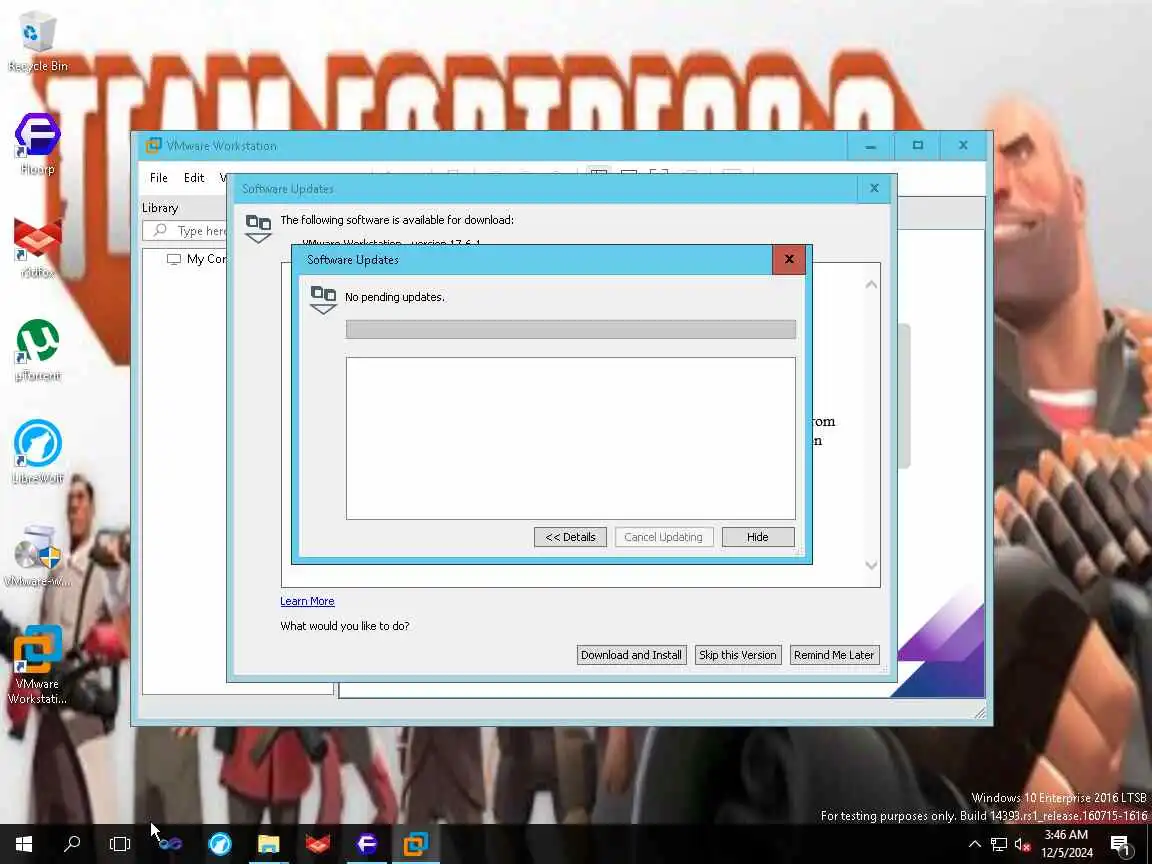Minimize the VMware Workstation window
The image size is (1152, 864).
click(871, 145)
